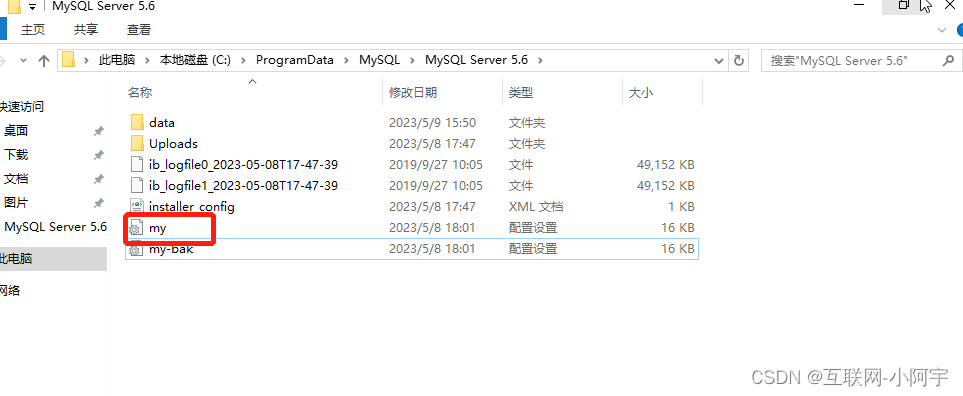Select the my config file icon

click(136, 228)
